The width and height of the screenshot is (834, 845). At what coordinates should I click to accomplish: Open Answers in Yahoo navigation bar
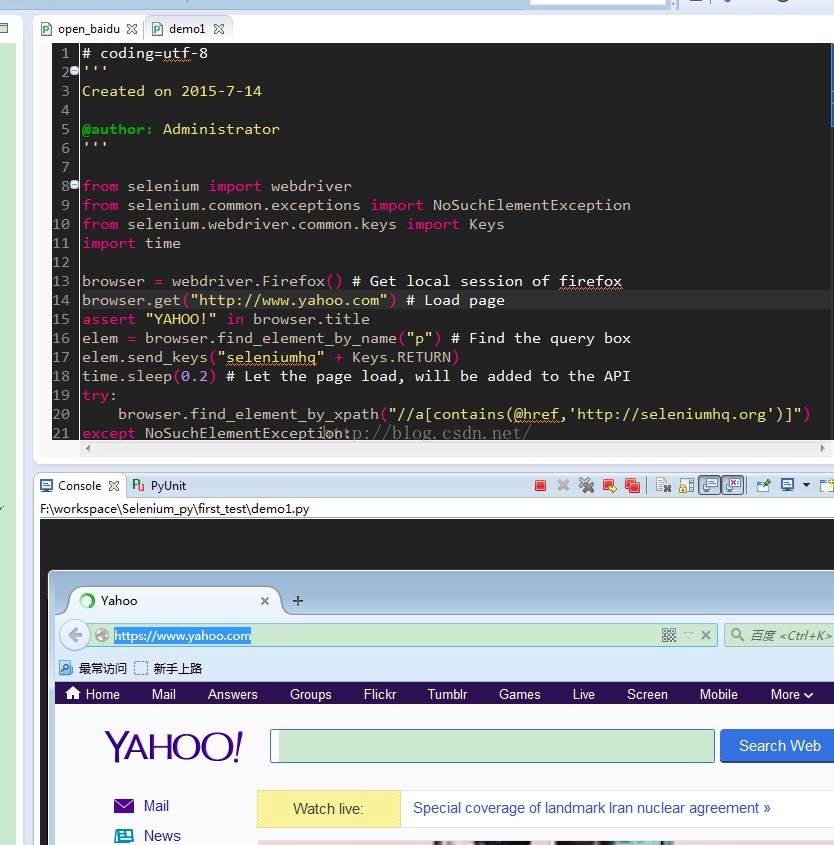pyautogui.click(x=232, y=694)
